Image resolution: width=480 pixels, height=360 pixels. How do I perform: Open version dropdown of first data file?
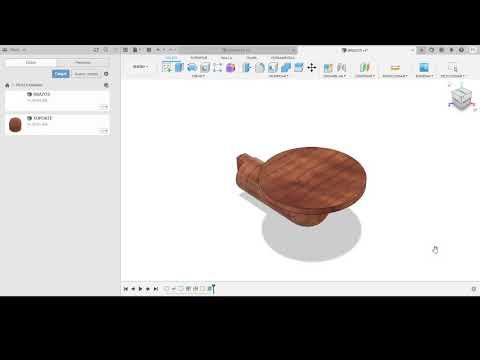point(104,107)
